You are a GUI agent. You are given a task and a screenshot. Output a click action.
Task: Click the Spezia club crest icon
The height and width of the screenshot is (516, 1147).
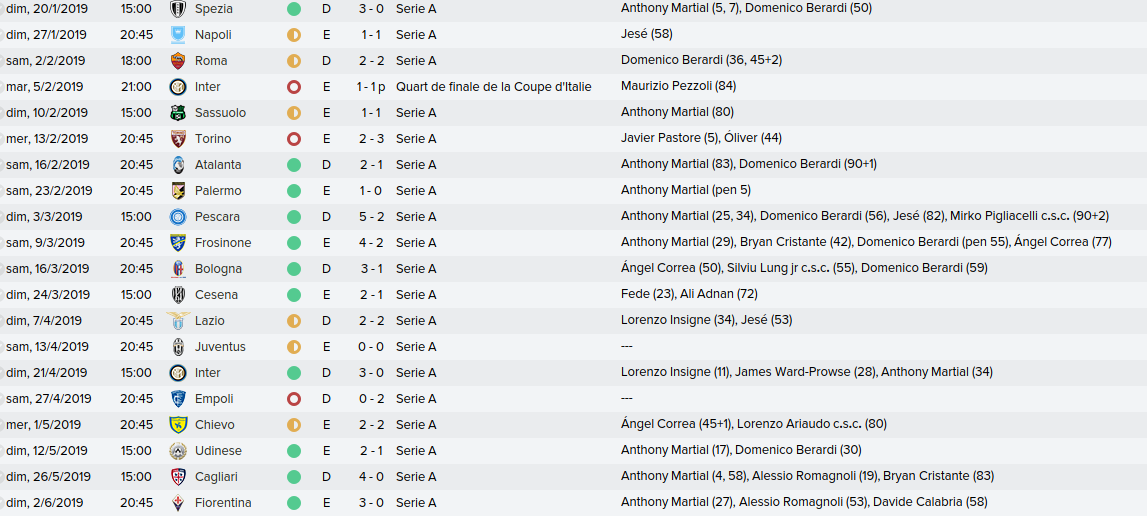click(x=177, y=9)
